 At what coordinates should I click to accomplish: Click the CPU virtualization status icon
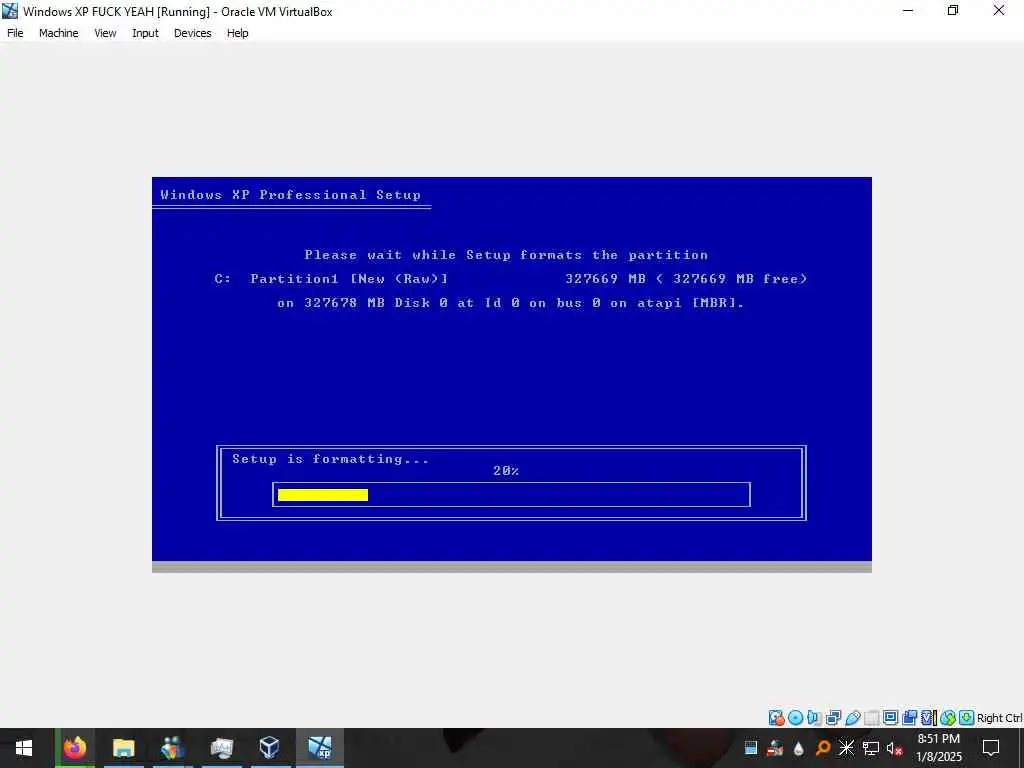coord(928,718)
